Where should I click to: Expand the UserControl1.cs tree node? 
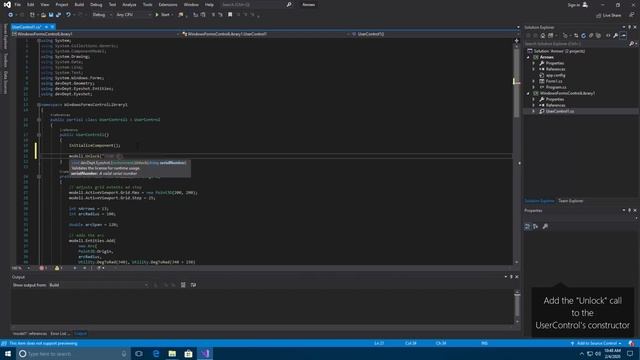pyautogui.click(x=533, y=111)
